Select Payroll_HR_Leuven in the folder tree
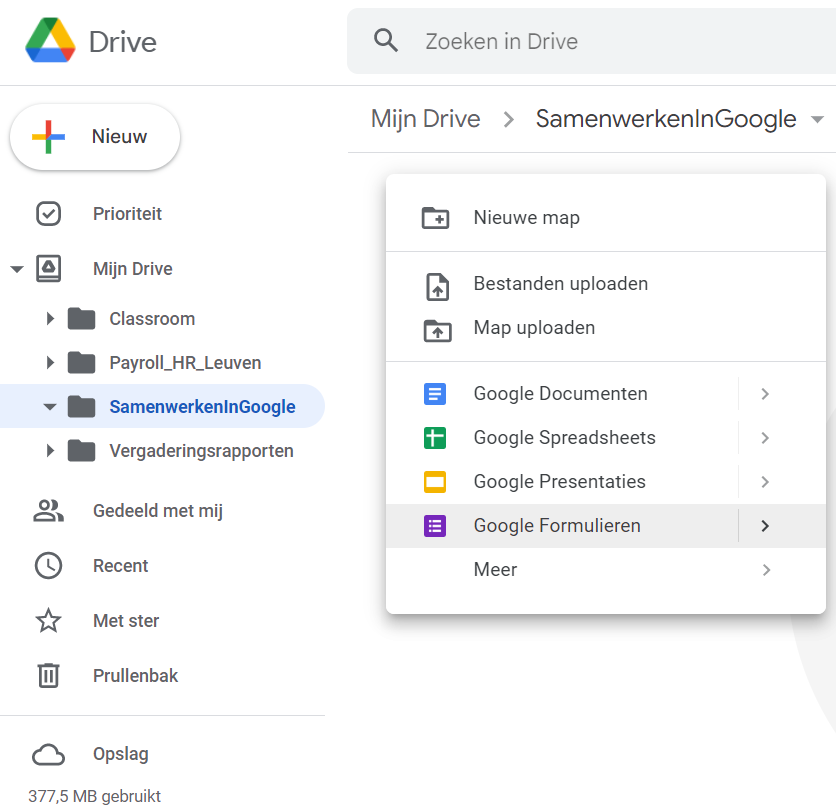 (x=185, y=363)
